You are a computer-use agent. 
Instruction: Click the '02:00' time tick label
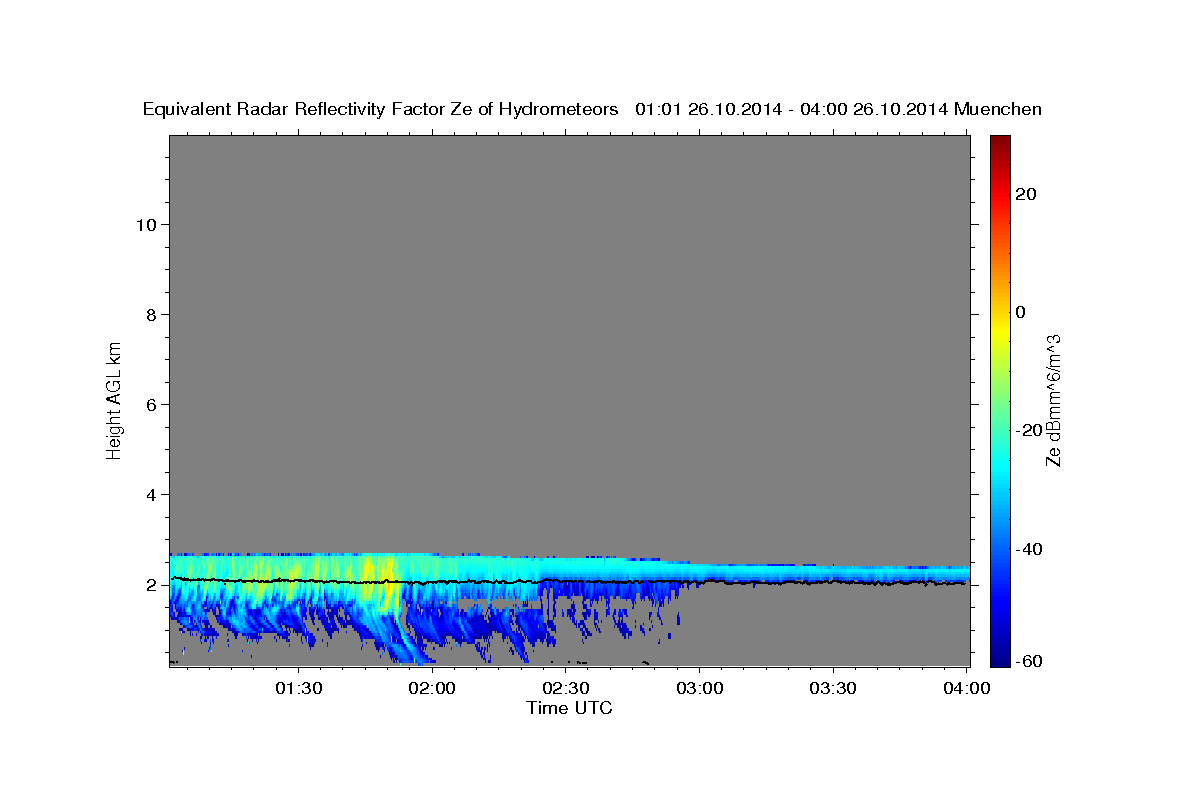pos(432,688)
